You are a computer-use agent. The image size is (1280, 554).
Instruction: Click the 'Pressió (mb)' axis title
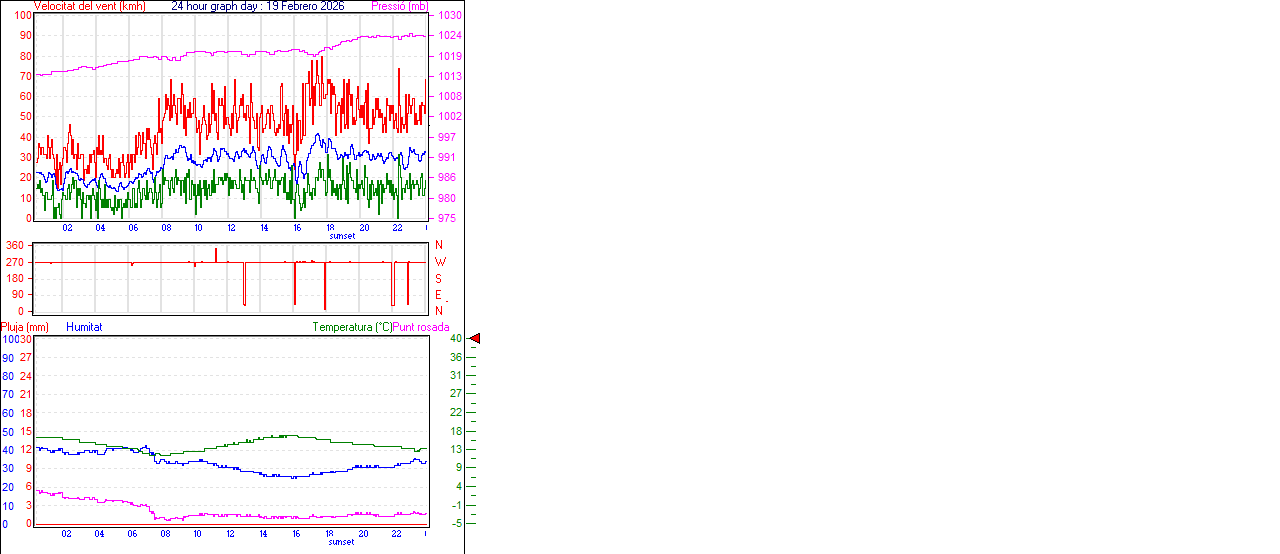click(399, 6)
